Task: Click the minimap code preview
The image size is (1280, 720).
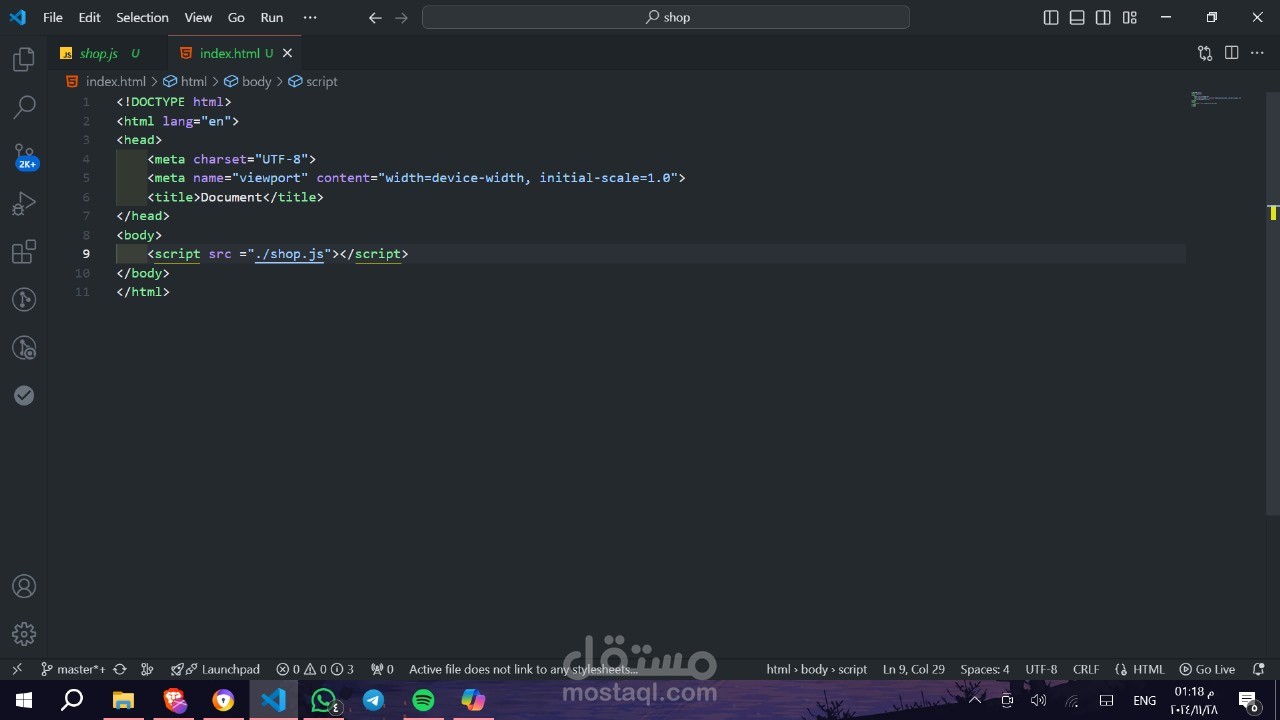Action: point(1215,99)
